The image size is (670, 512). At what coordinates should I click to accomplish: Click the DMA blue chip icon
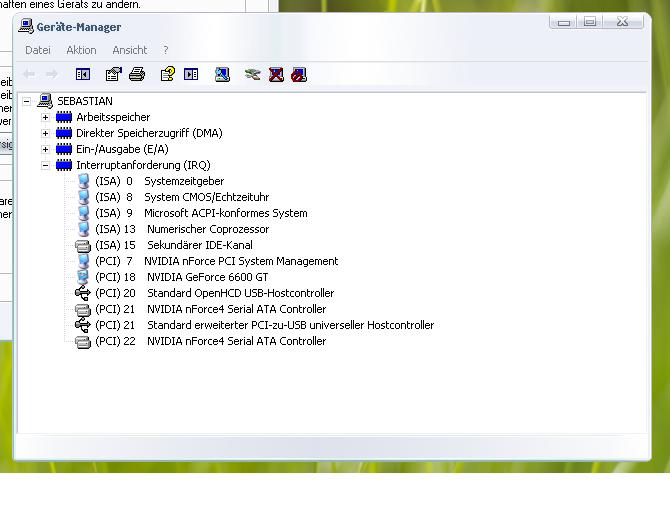(64, 133)
